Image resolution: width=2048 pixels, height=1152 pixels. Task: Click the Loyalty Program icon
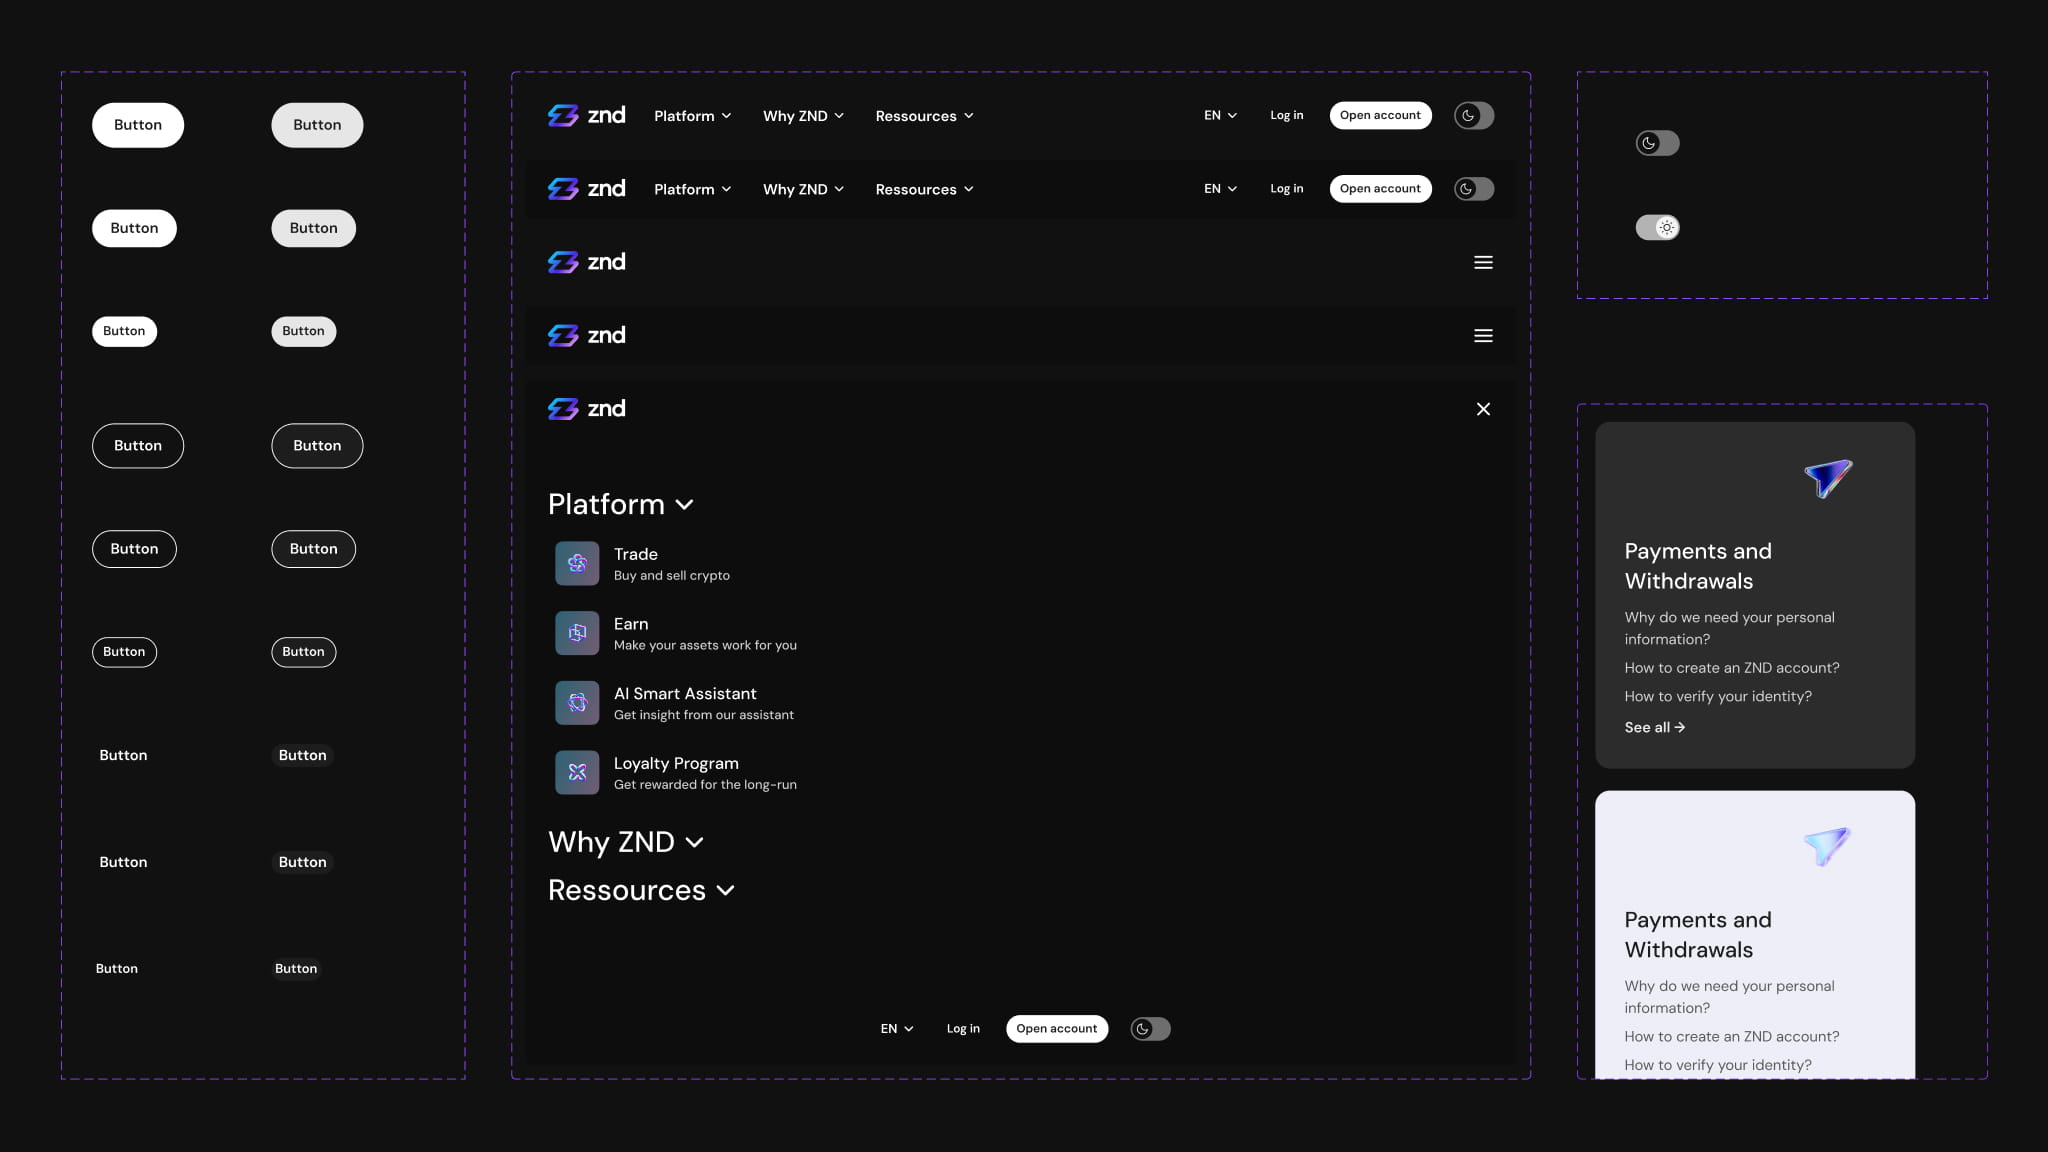pos(577,772)
